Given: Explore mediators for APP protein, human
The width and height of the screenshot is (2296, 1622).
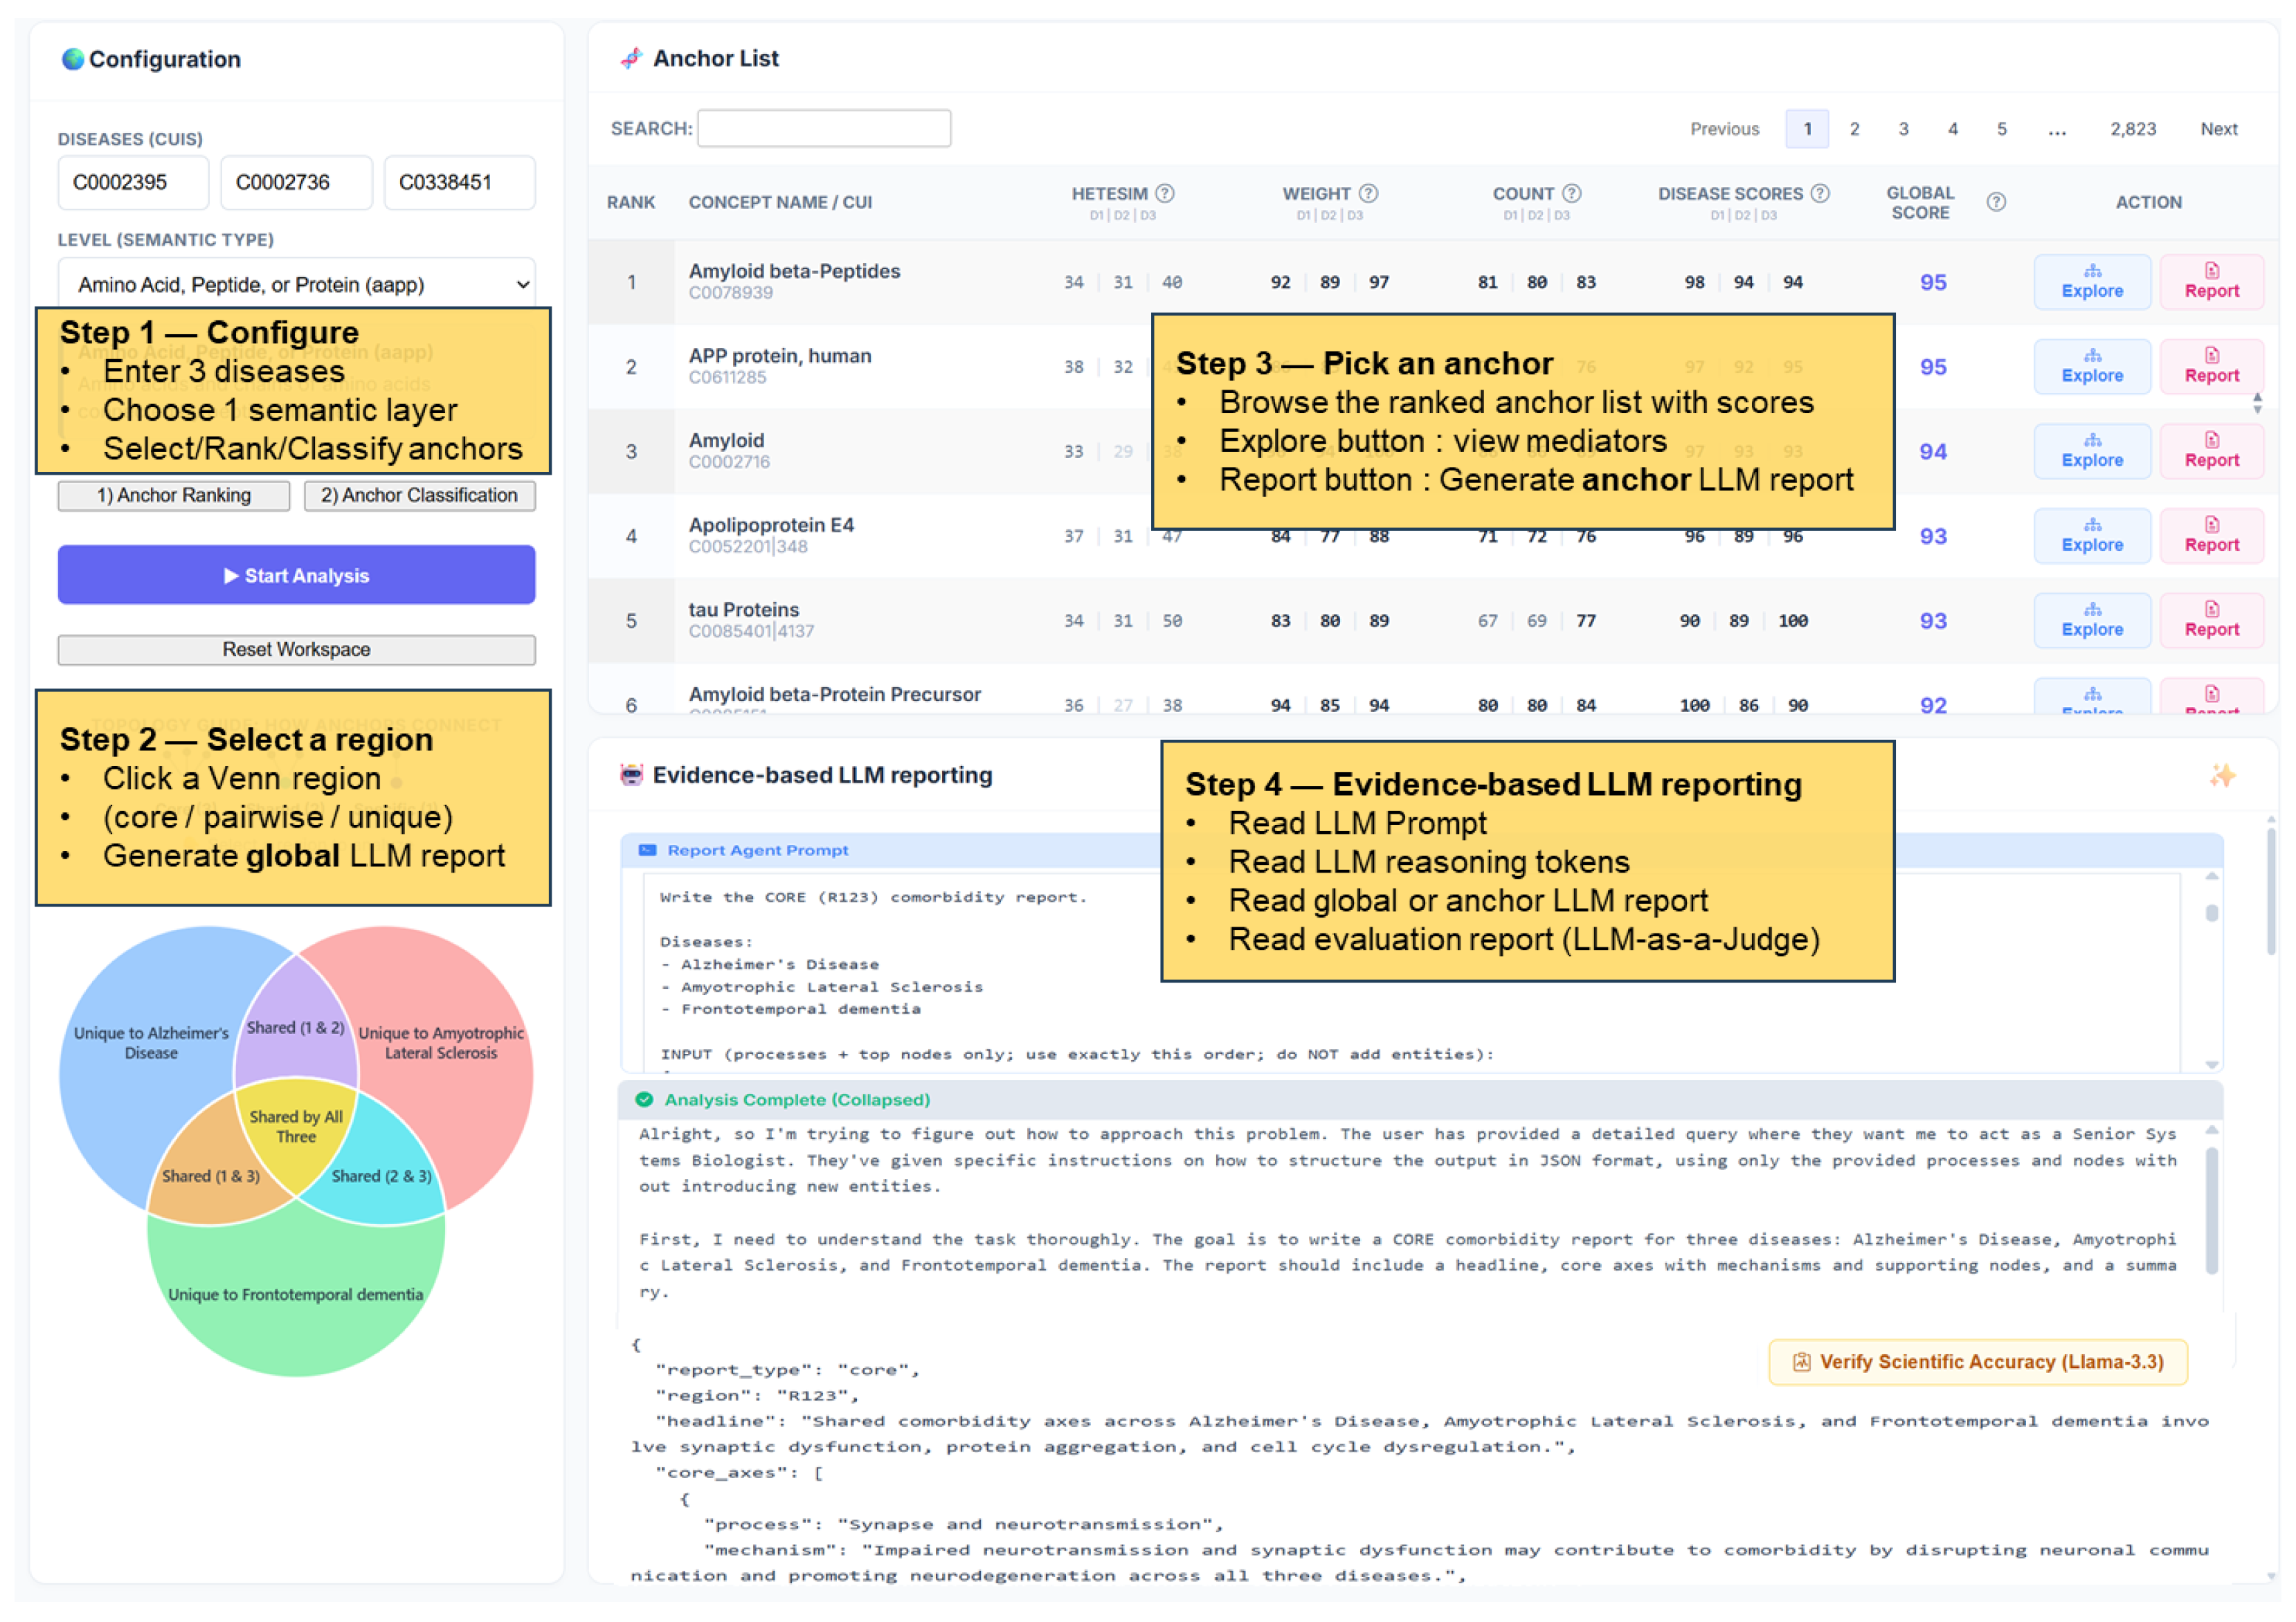Looking at the screenshot, I should click(2092, 367).
